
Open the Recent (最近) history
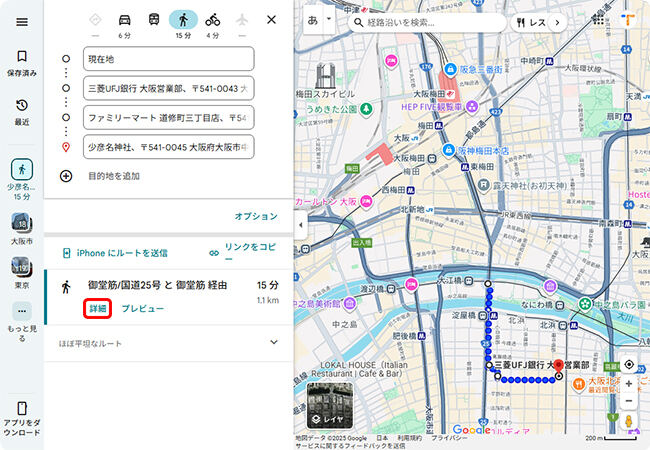coord(22,112)
